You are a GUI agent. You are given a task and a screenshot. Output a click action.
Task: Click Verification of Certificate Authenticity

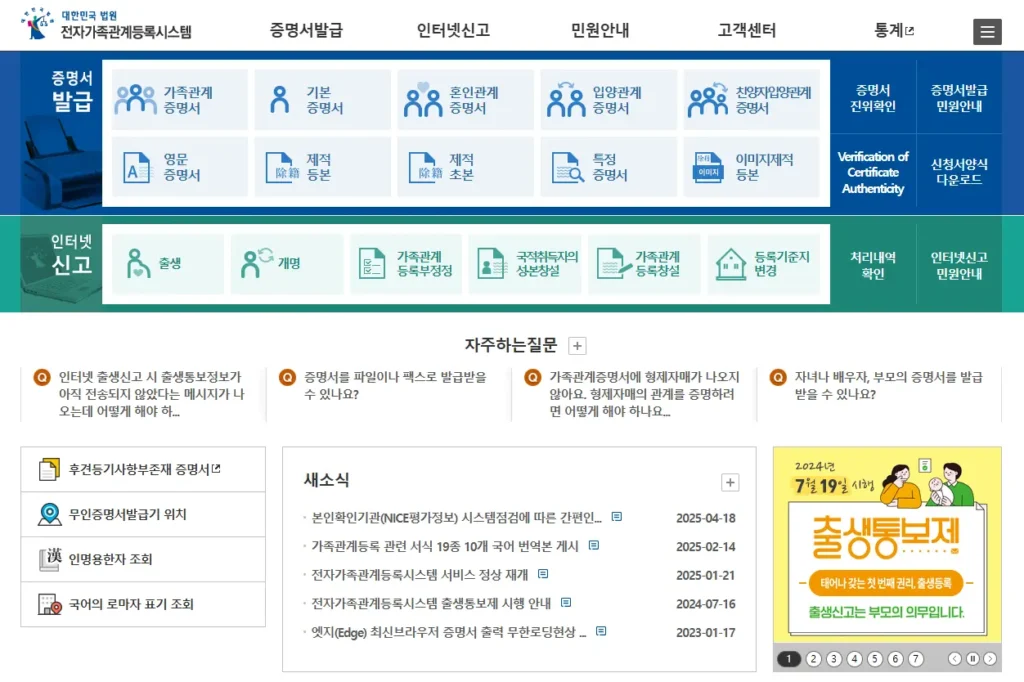click(x=872, y=172)
